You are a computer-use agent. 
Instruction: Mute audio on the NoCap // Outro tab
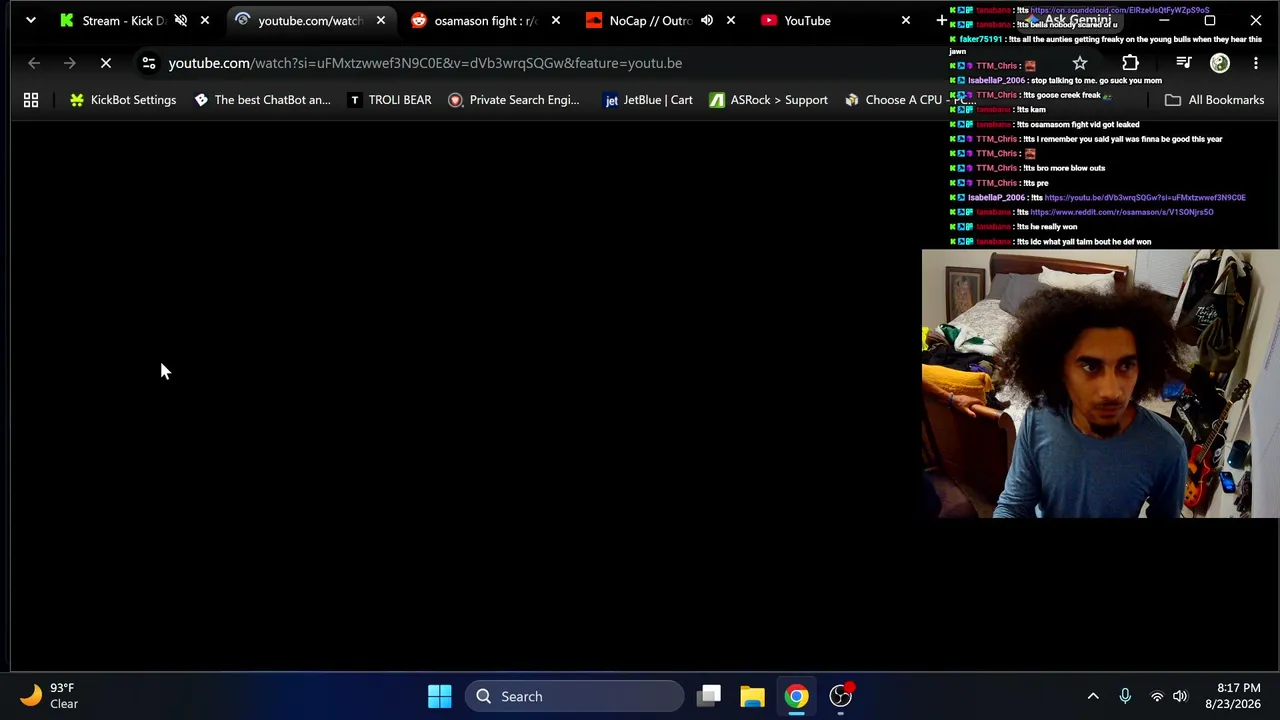[707, 20]
